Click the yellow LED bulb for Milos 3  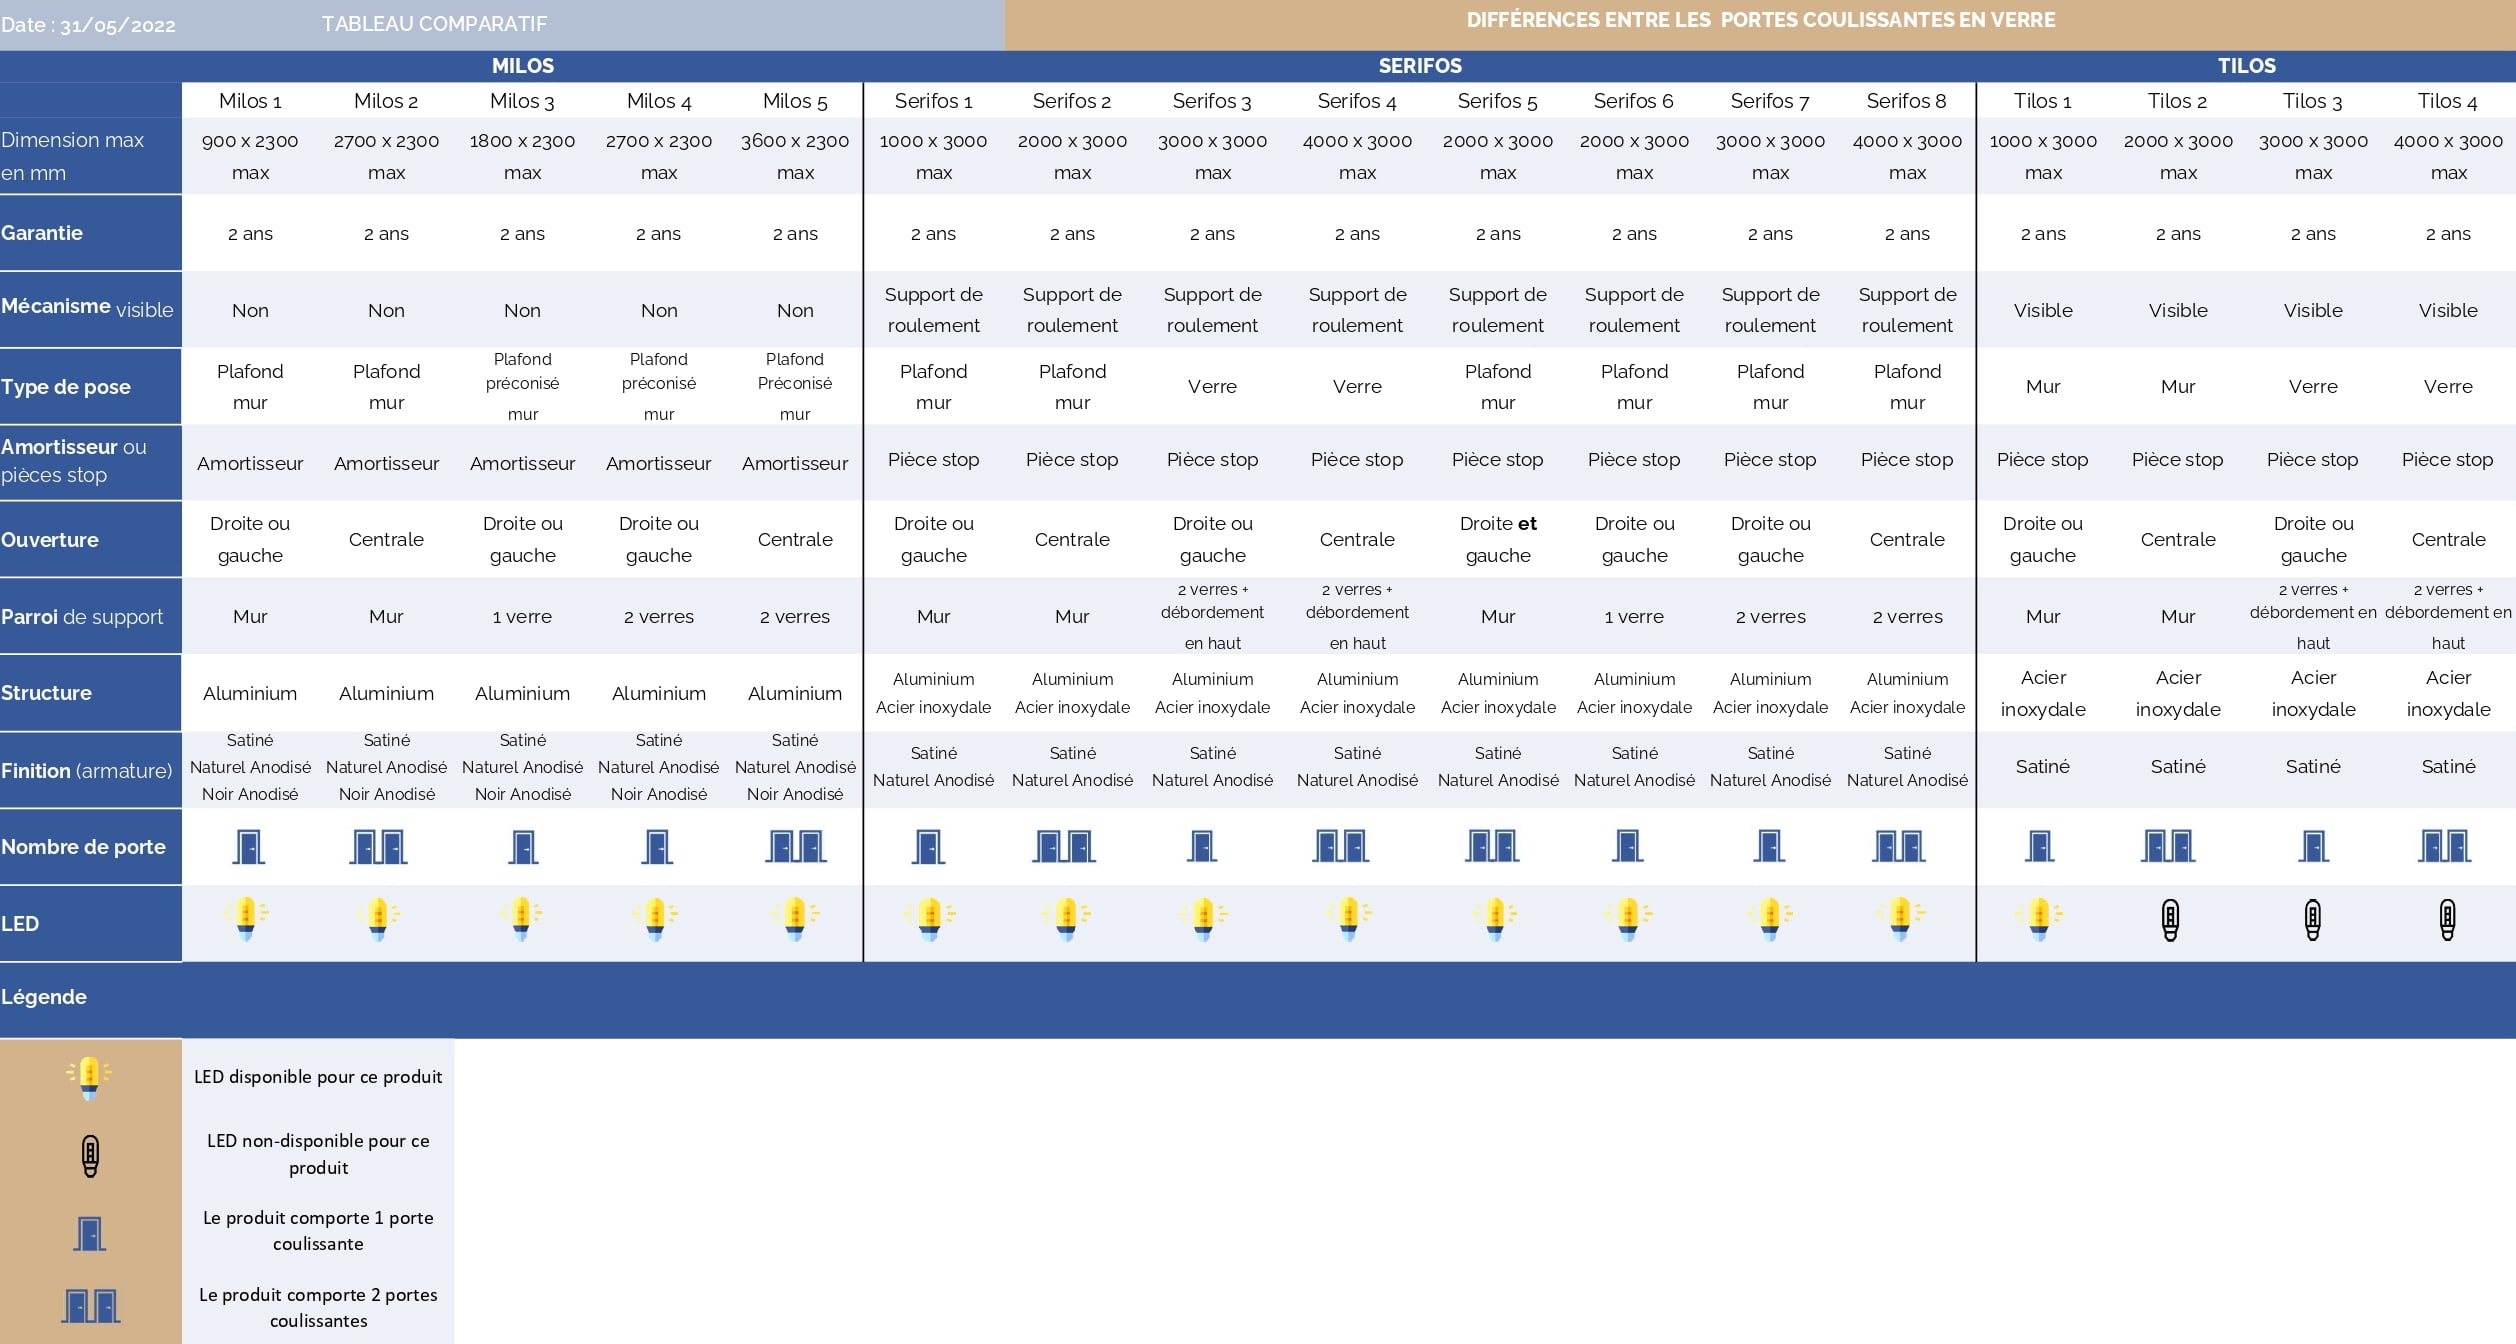(521, 919)
